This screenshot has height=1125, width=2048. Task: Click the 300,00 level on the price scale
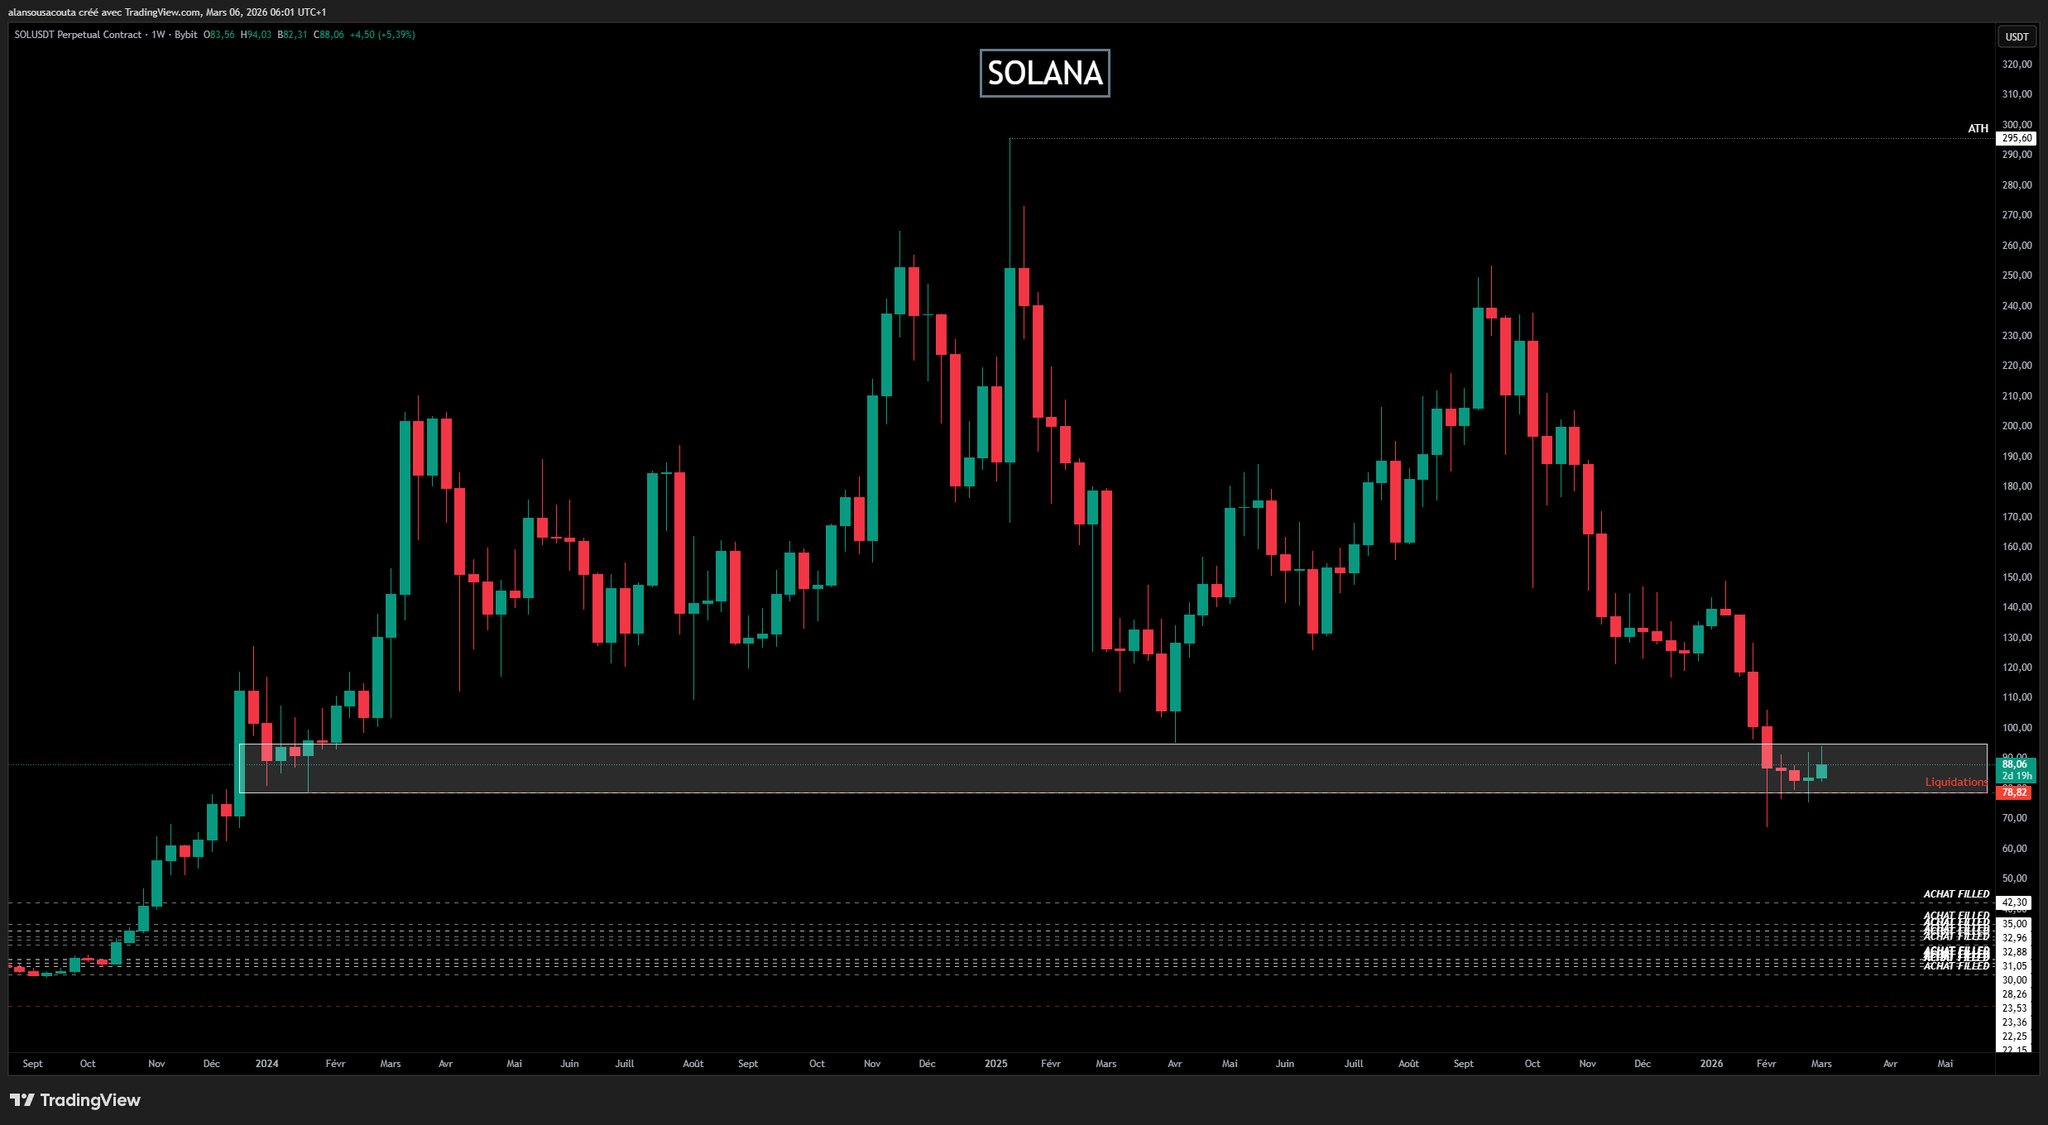pos(2016,125)
